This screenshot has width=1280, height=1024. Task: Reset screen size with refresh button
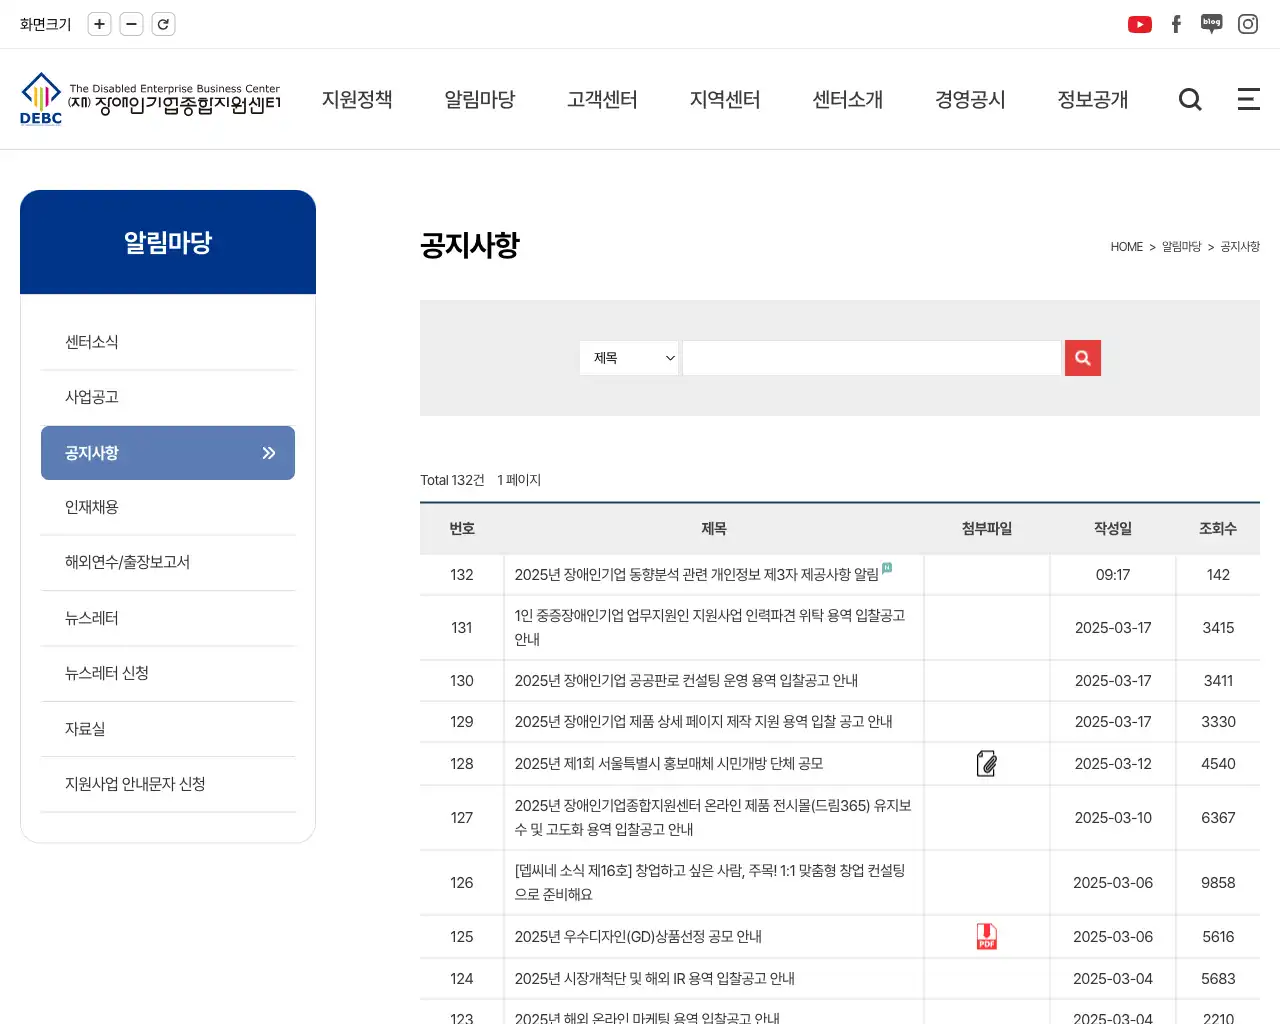[x=163, y=24]
